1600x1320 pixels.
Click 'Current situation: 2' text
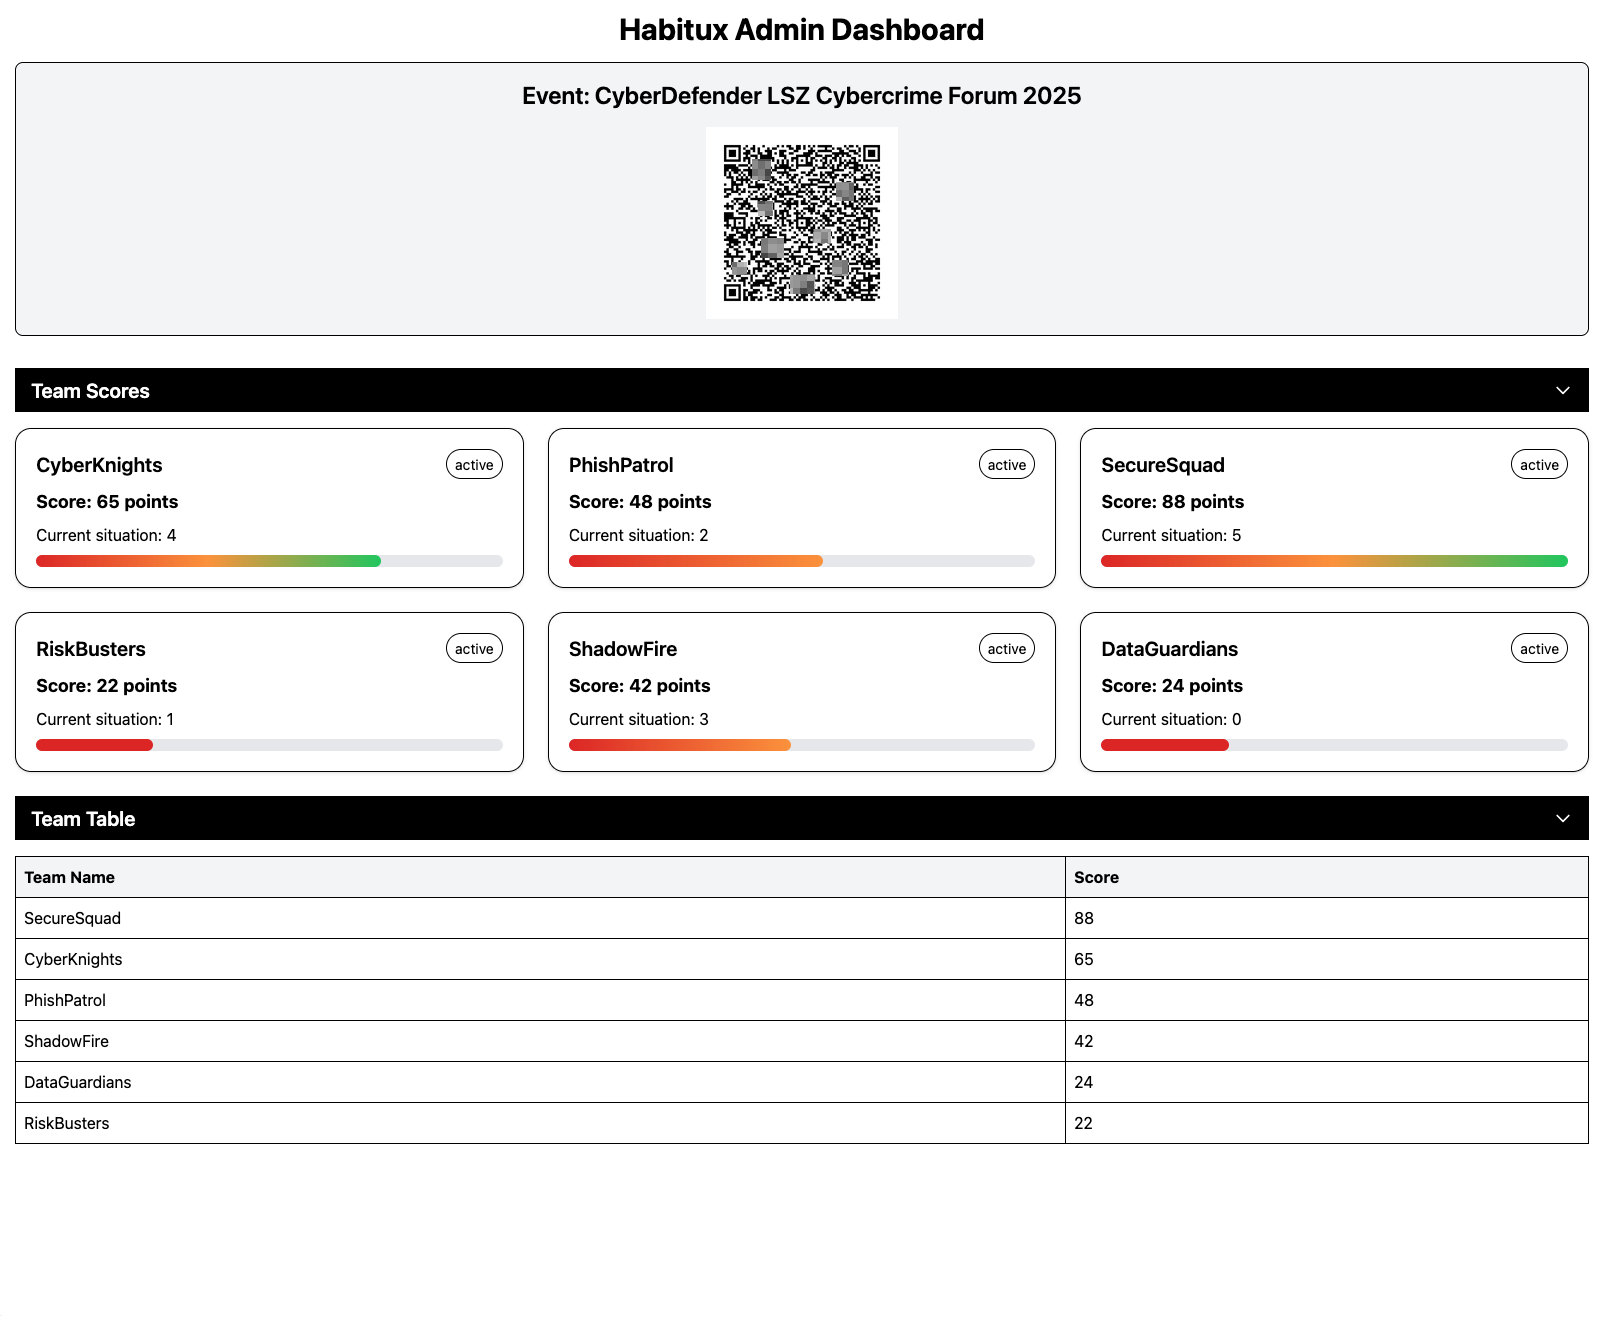tap(639, 535)
